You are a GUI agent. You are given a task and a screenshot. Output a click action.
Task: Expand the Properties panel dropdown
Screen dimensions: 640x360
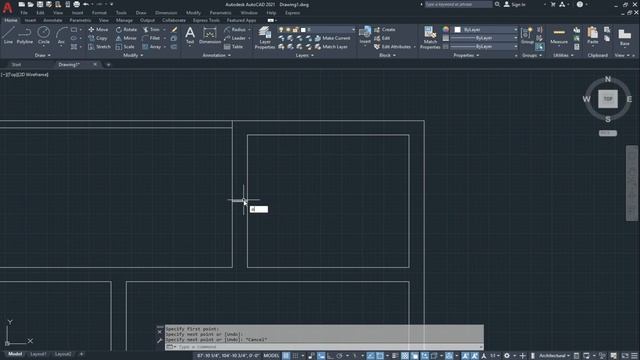tap(466, 55)
